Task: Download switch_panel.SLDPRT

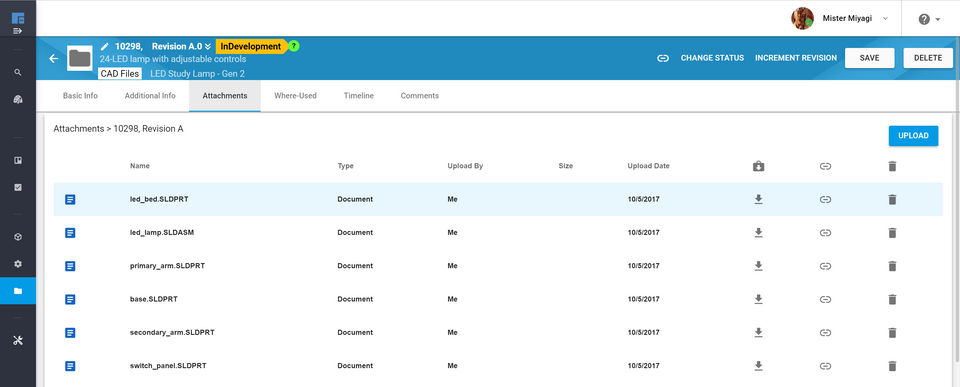Action: (x=759, y=366)
